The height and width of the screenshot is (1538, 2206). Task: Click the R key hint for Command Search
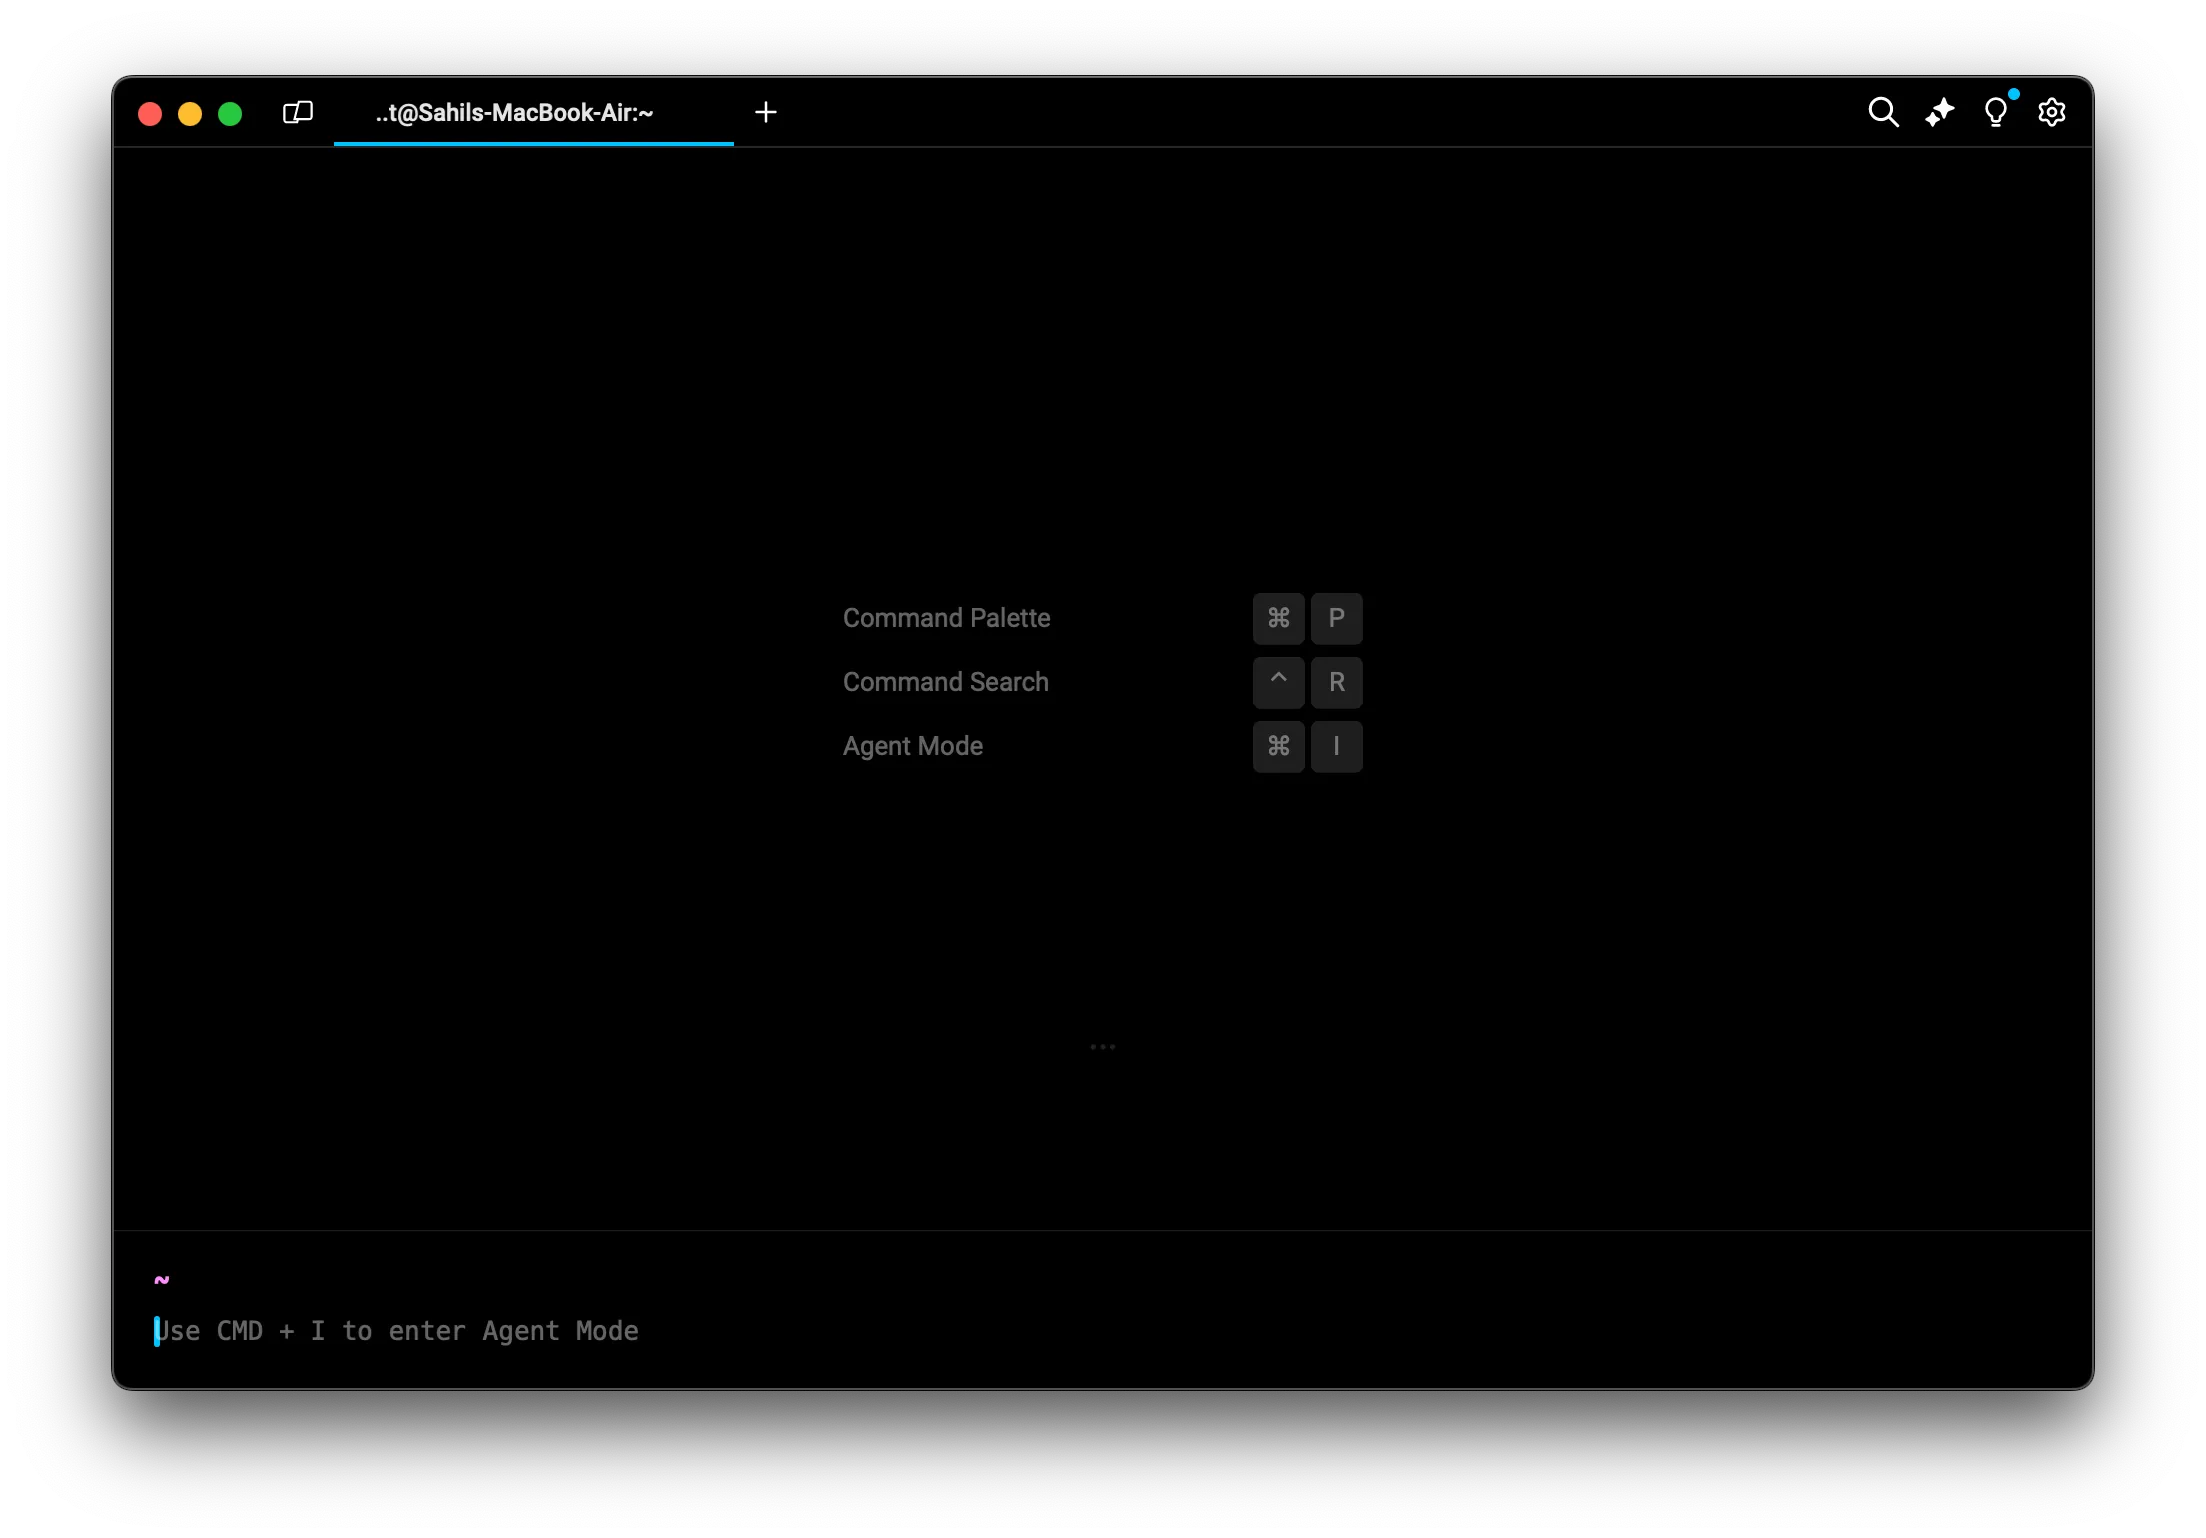[x=1336, y=682]
